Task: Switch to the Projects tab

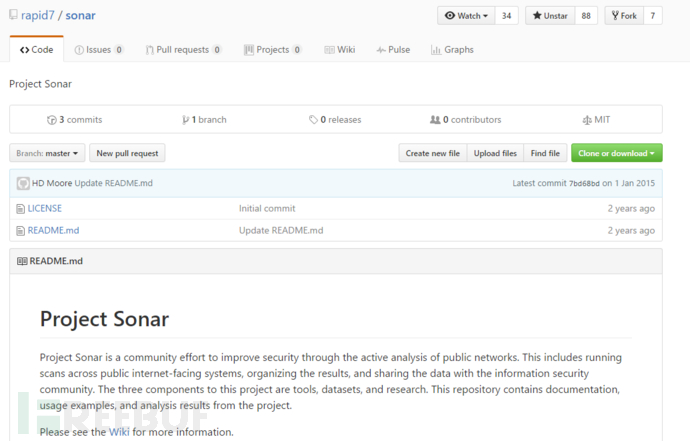Action: point(273,50)
